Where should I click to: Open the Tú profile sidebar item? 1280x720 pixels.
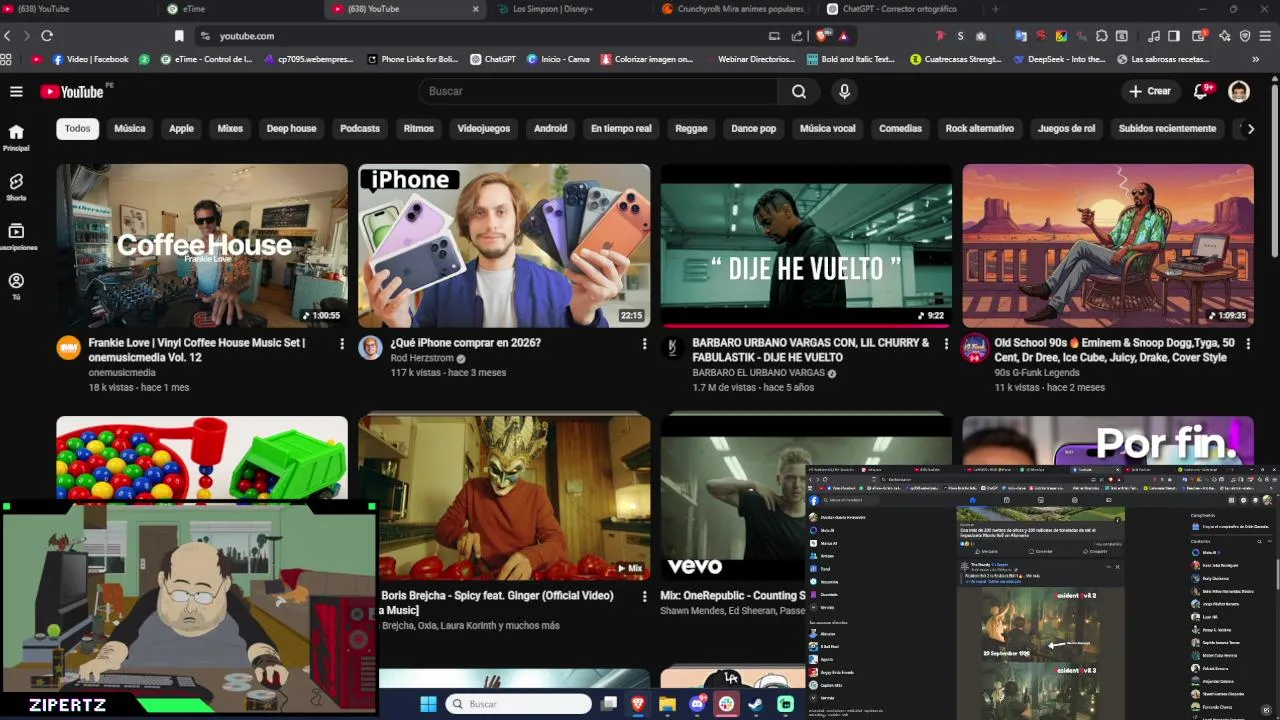coord(16,287)
